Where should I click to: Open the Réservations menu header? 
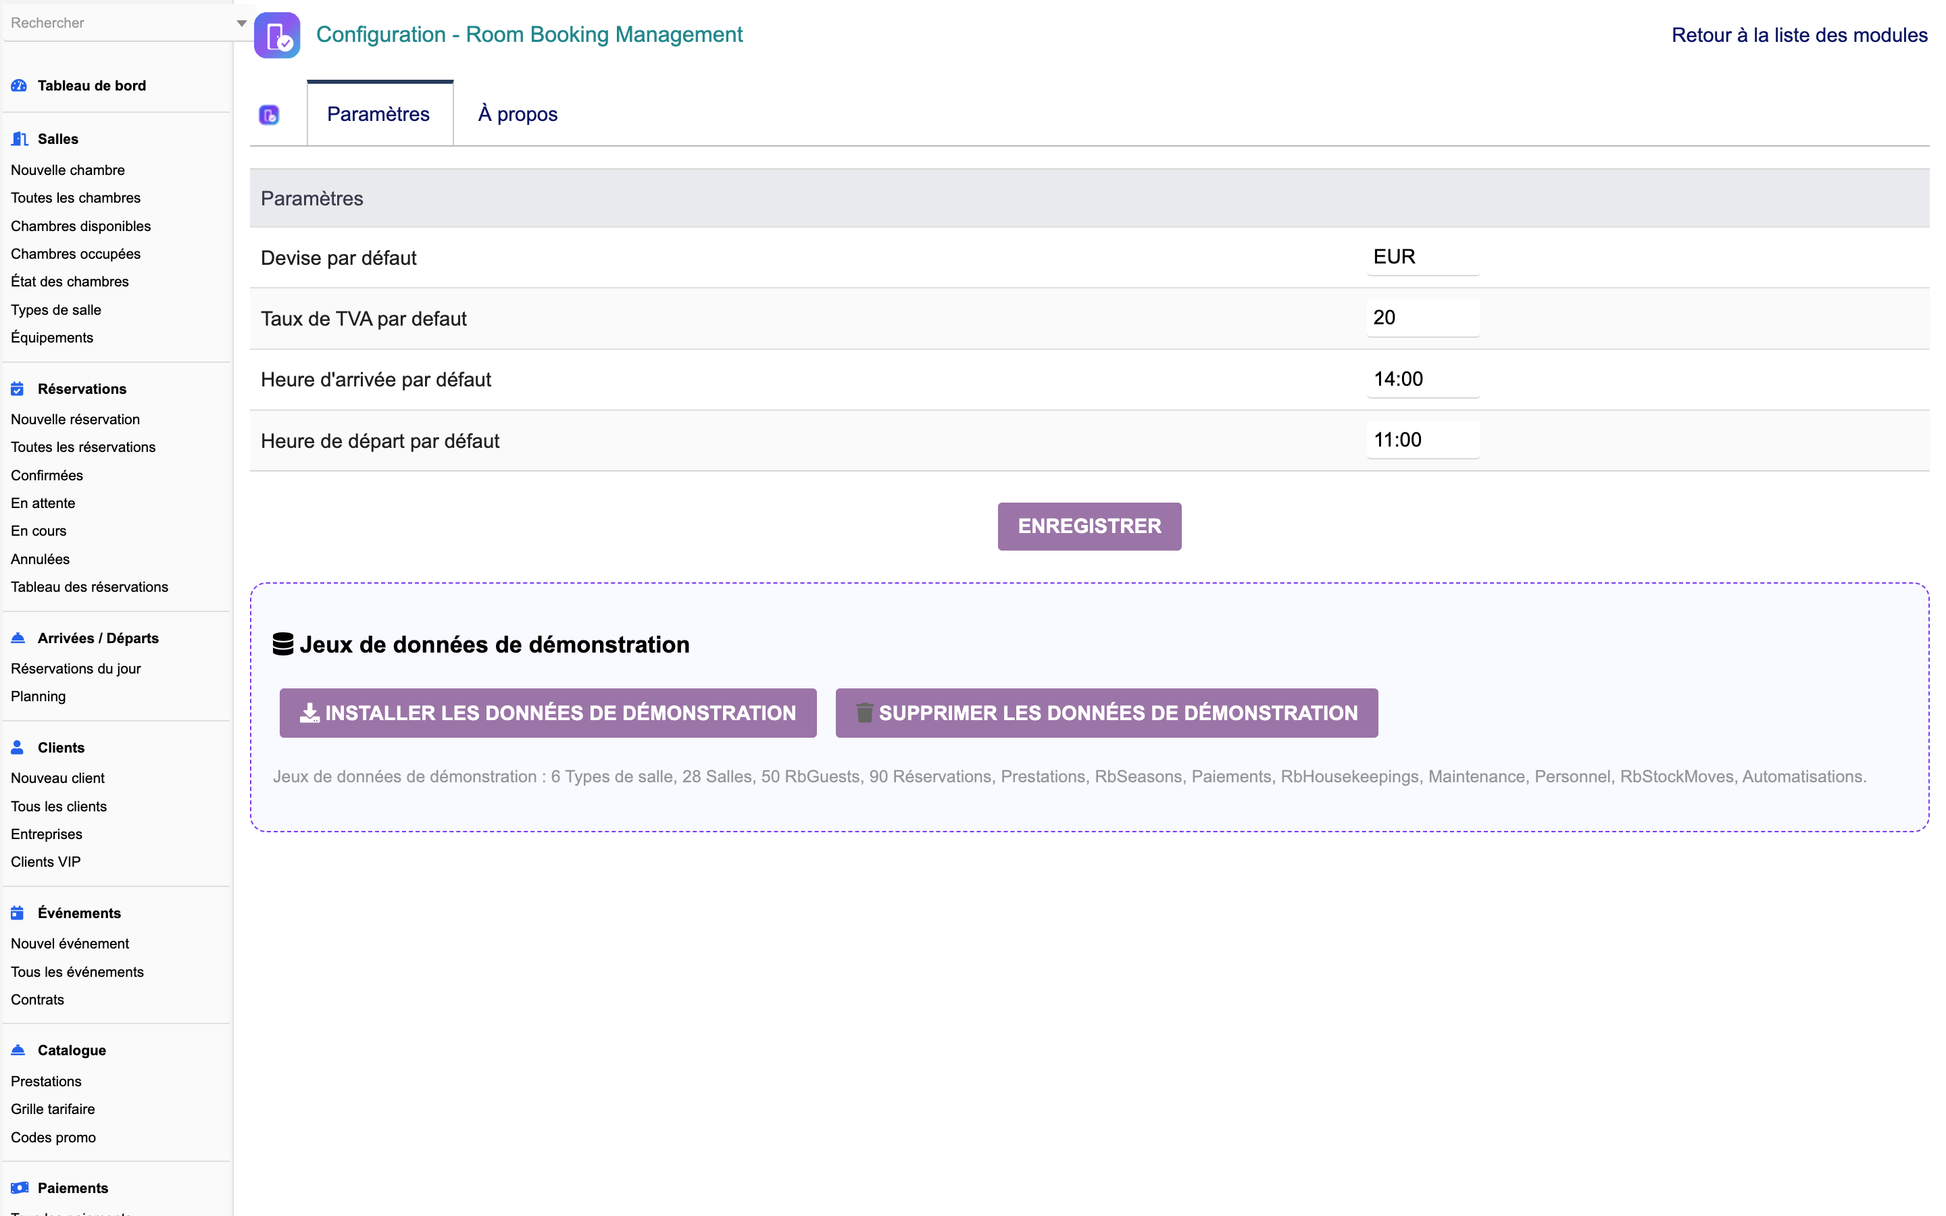pos(82,389)
